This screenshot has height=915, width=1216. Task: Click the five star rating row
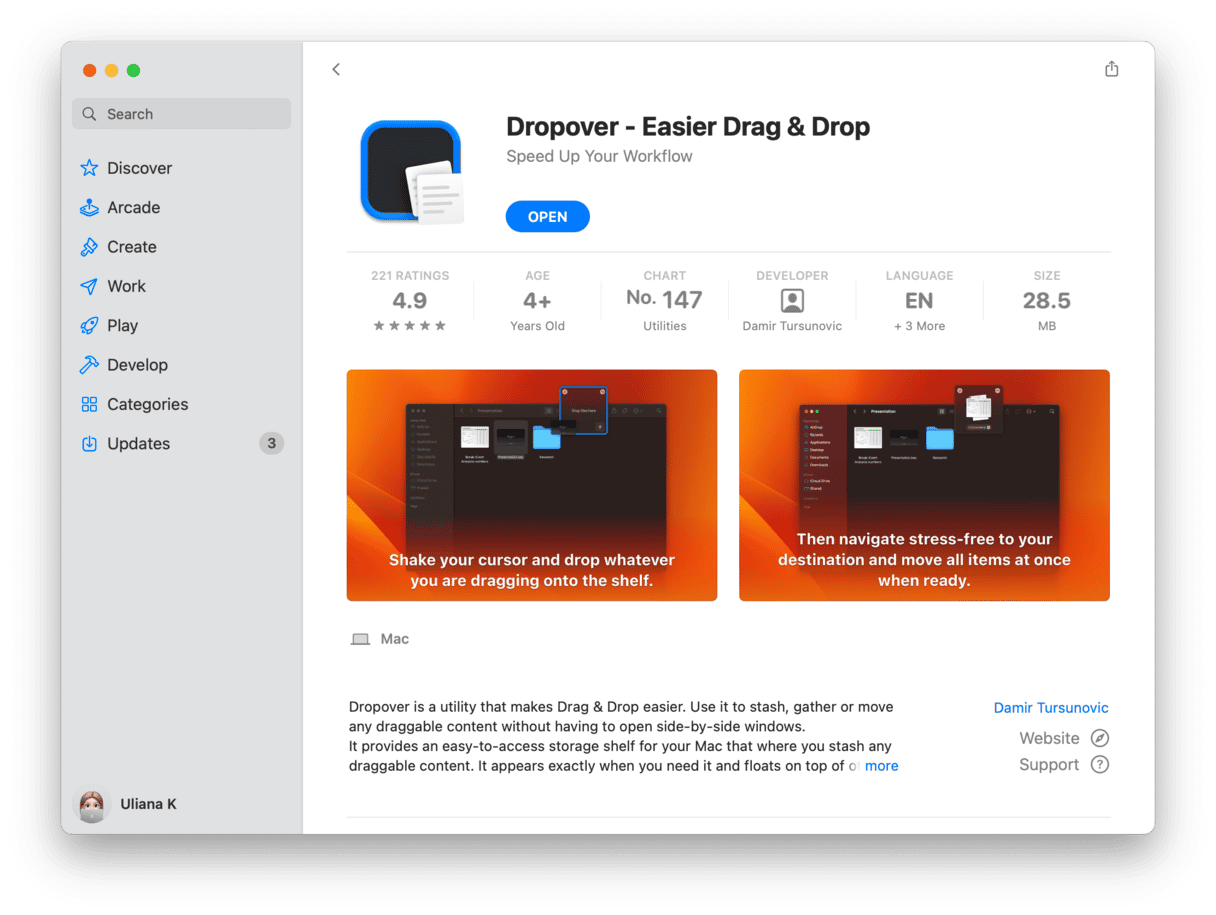pyautogui.click(x=410, y=326)
